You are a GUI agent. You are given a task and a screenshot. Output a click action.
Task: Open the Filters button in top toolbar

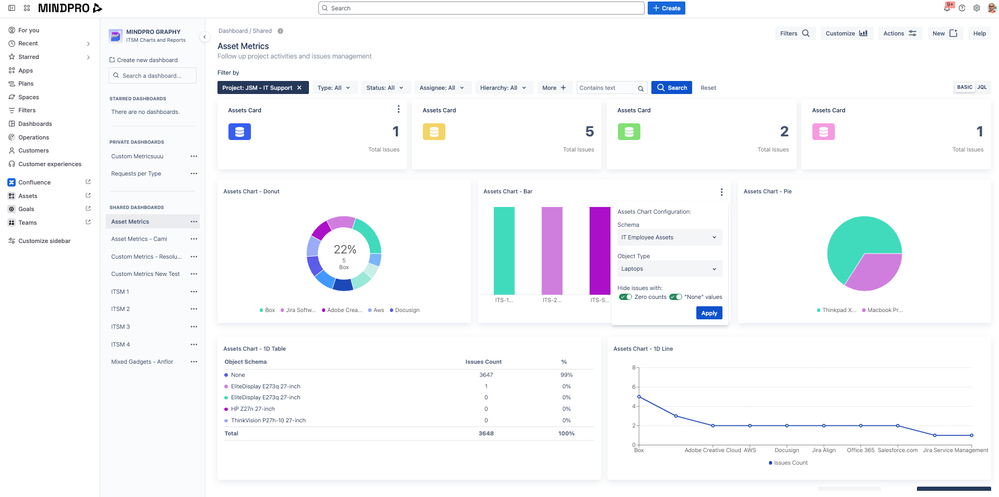tap(795, 34)
